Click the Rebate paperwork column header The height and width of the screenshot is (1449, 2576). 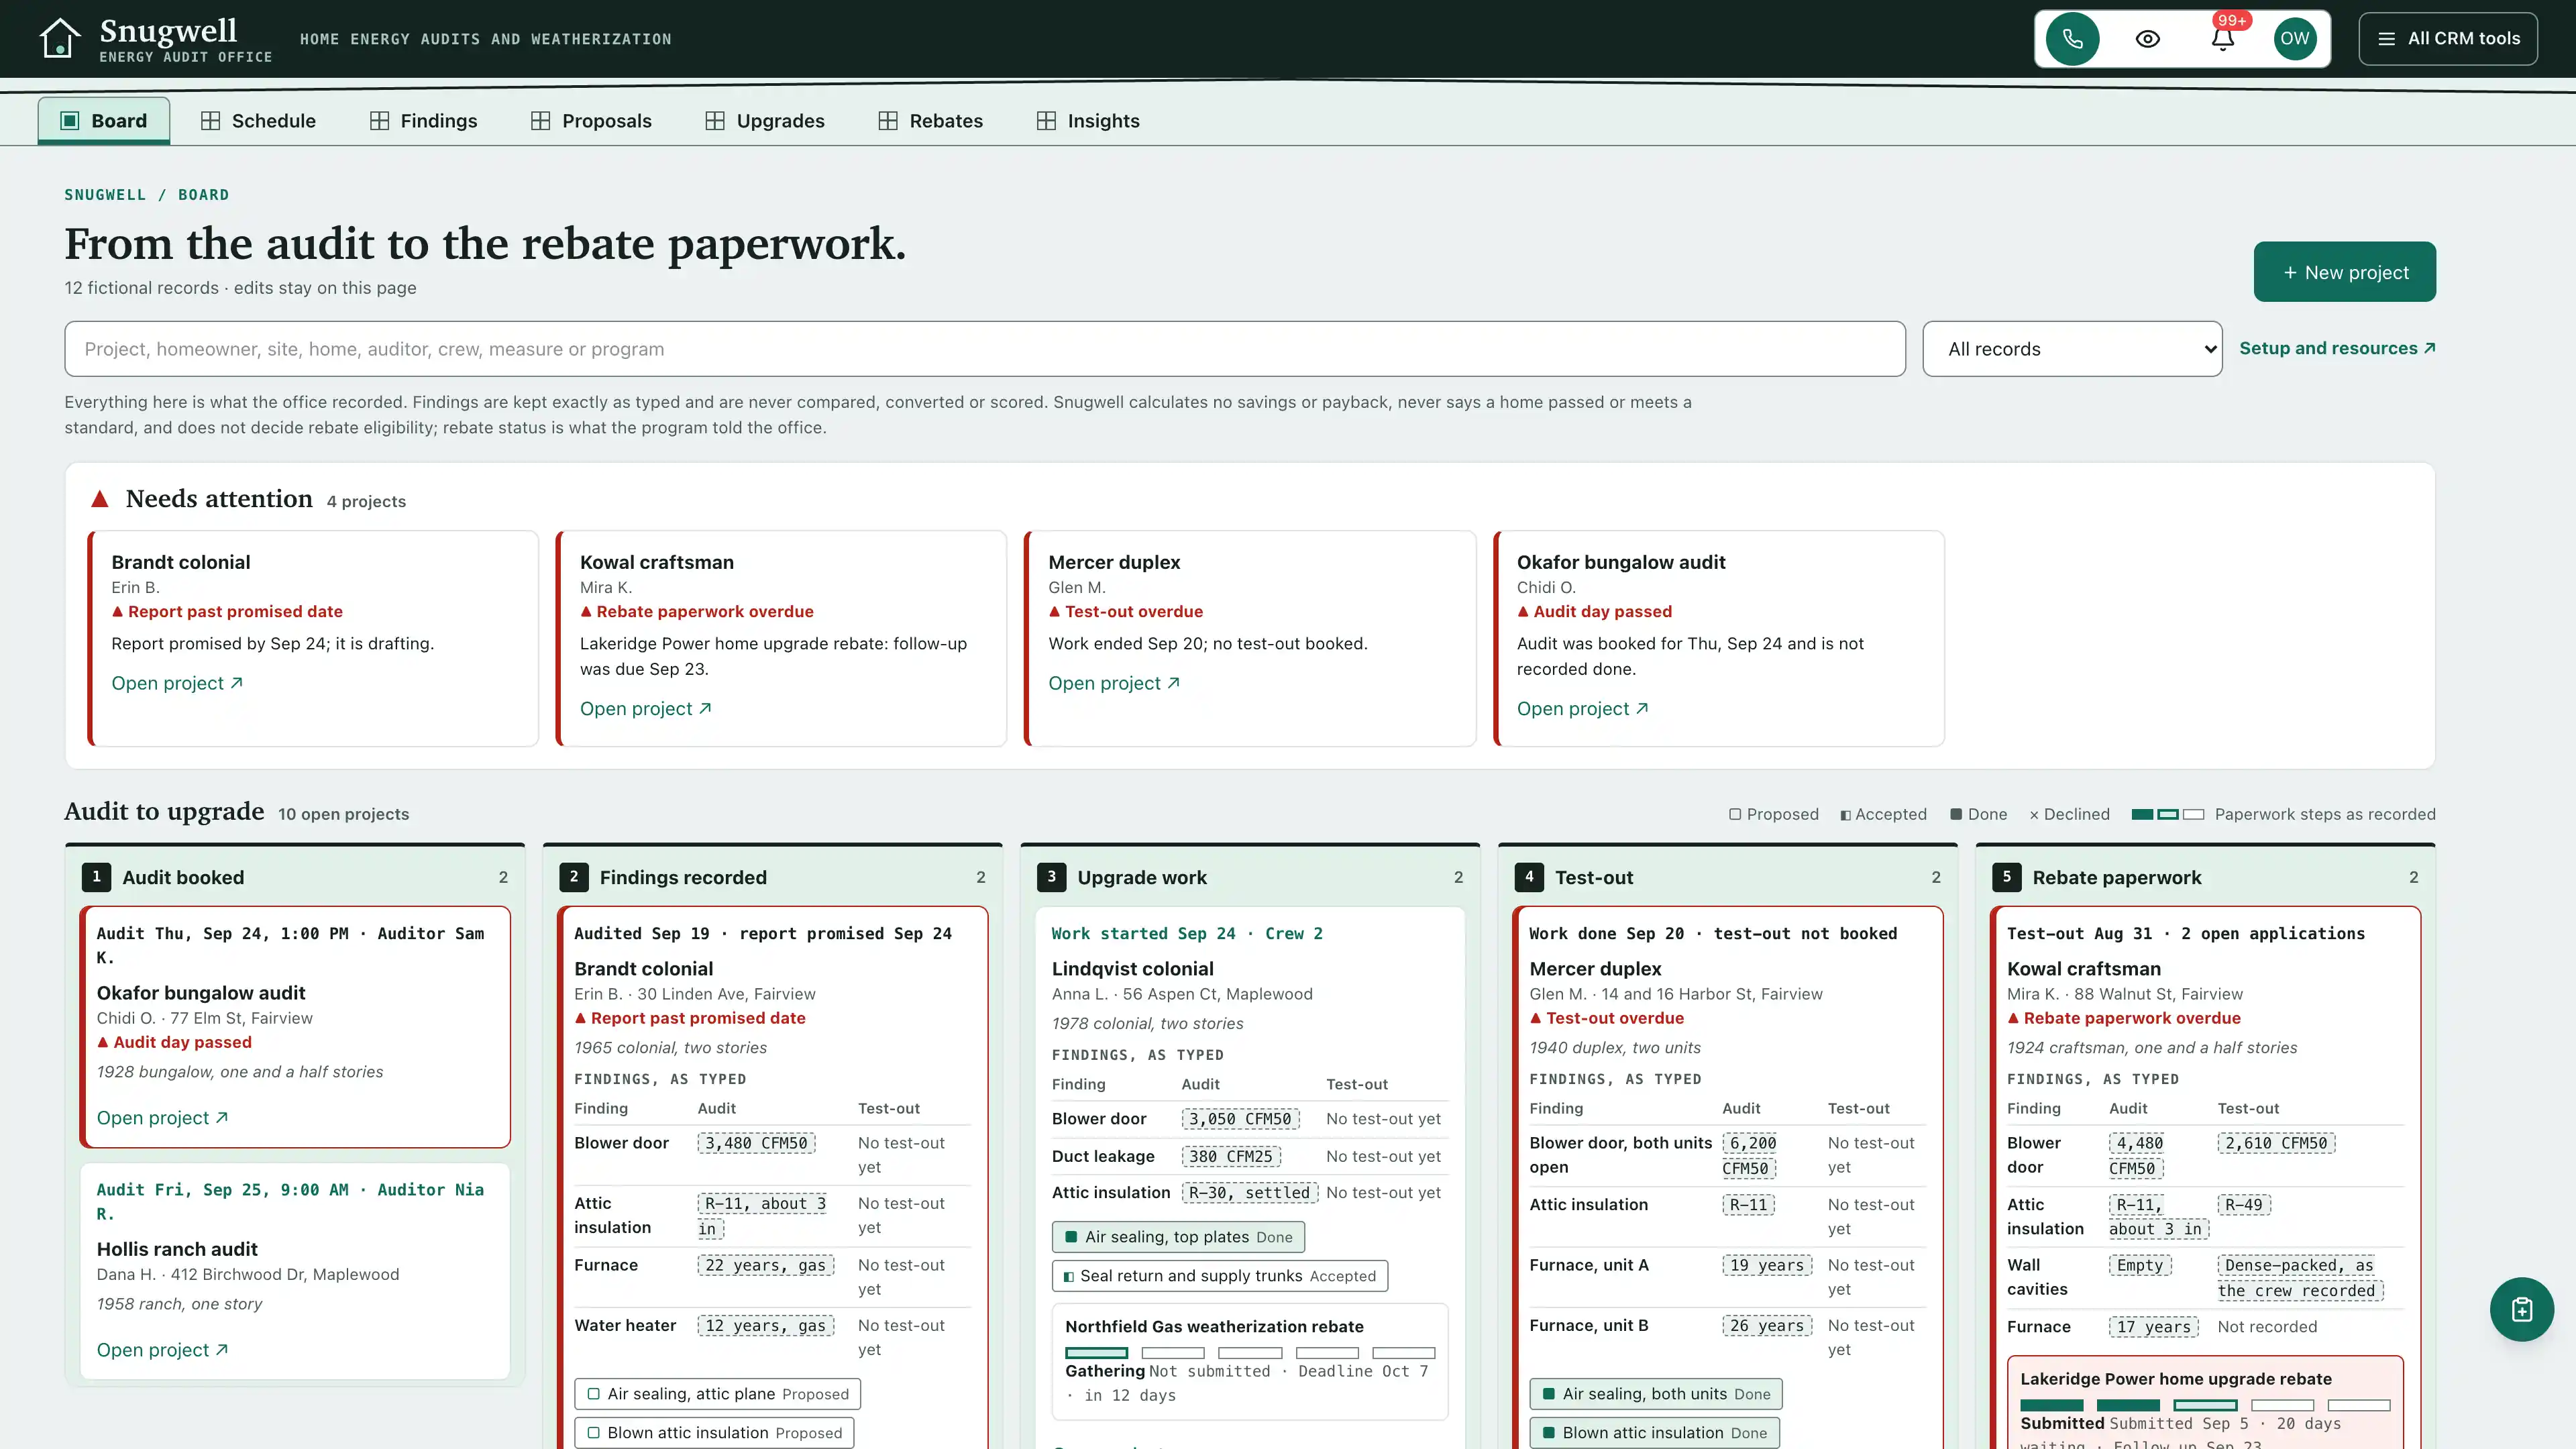click(x=2205, y=877)
